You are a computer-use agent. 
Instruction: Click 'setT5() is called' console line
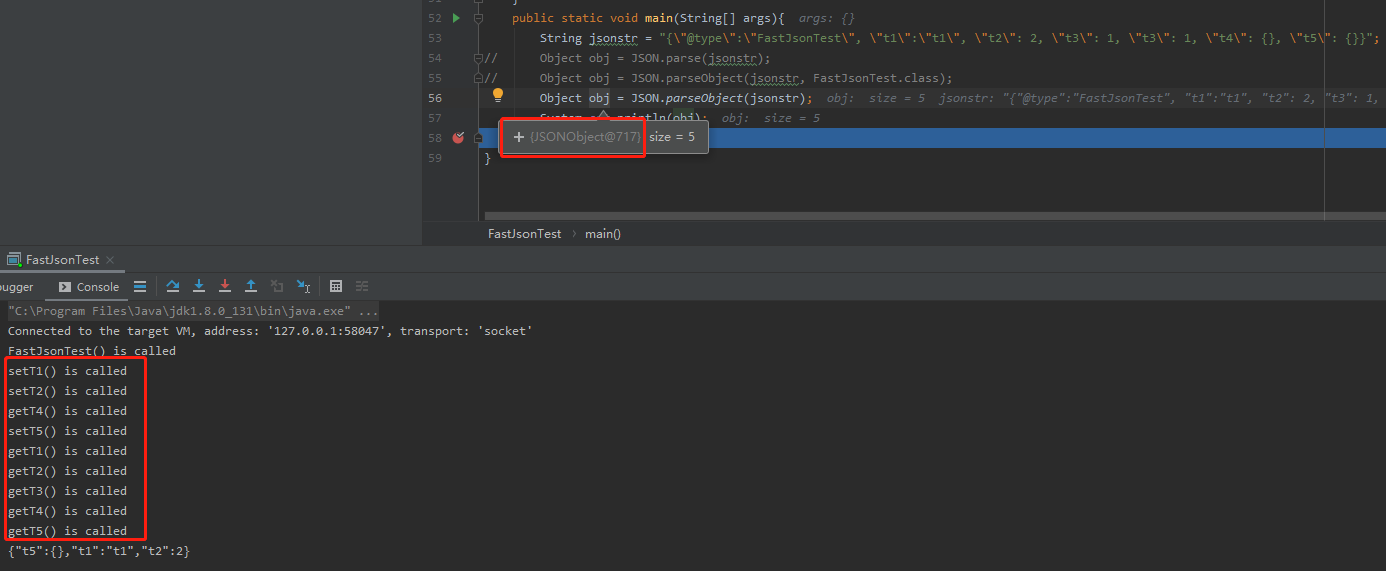(68, 431)
